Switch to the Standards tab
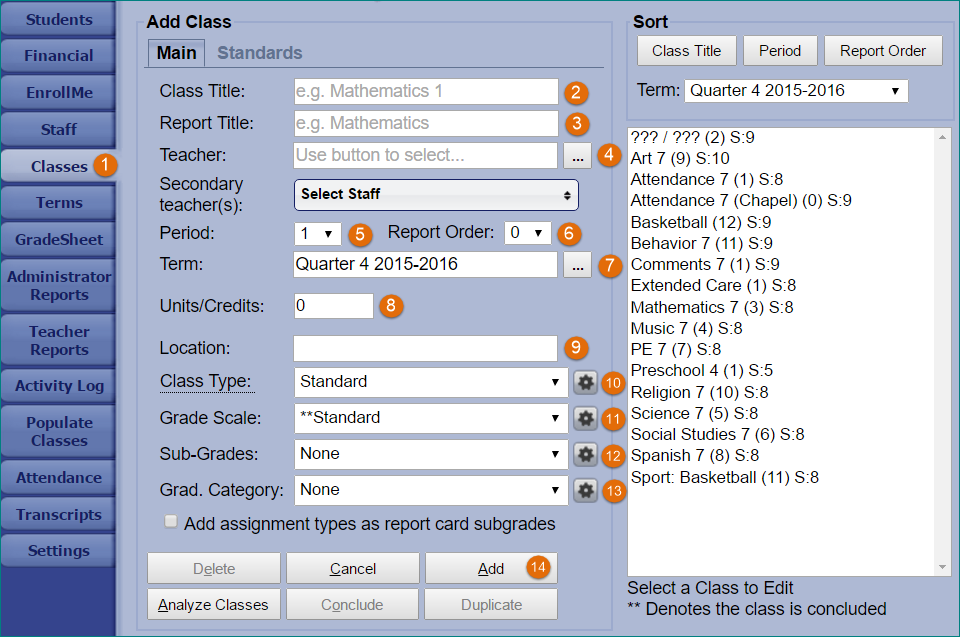The width and height of the screenshot is (960, 637). click(x=259, y=53)
